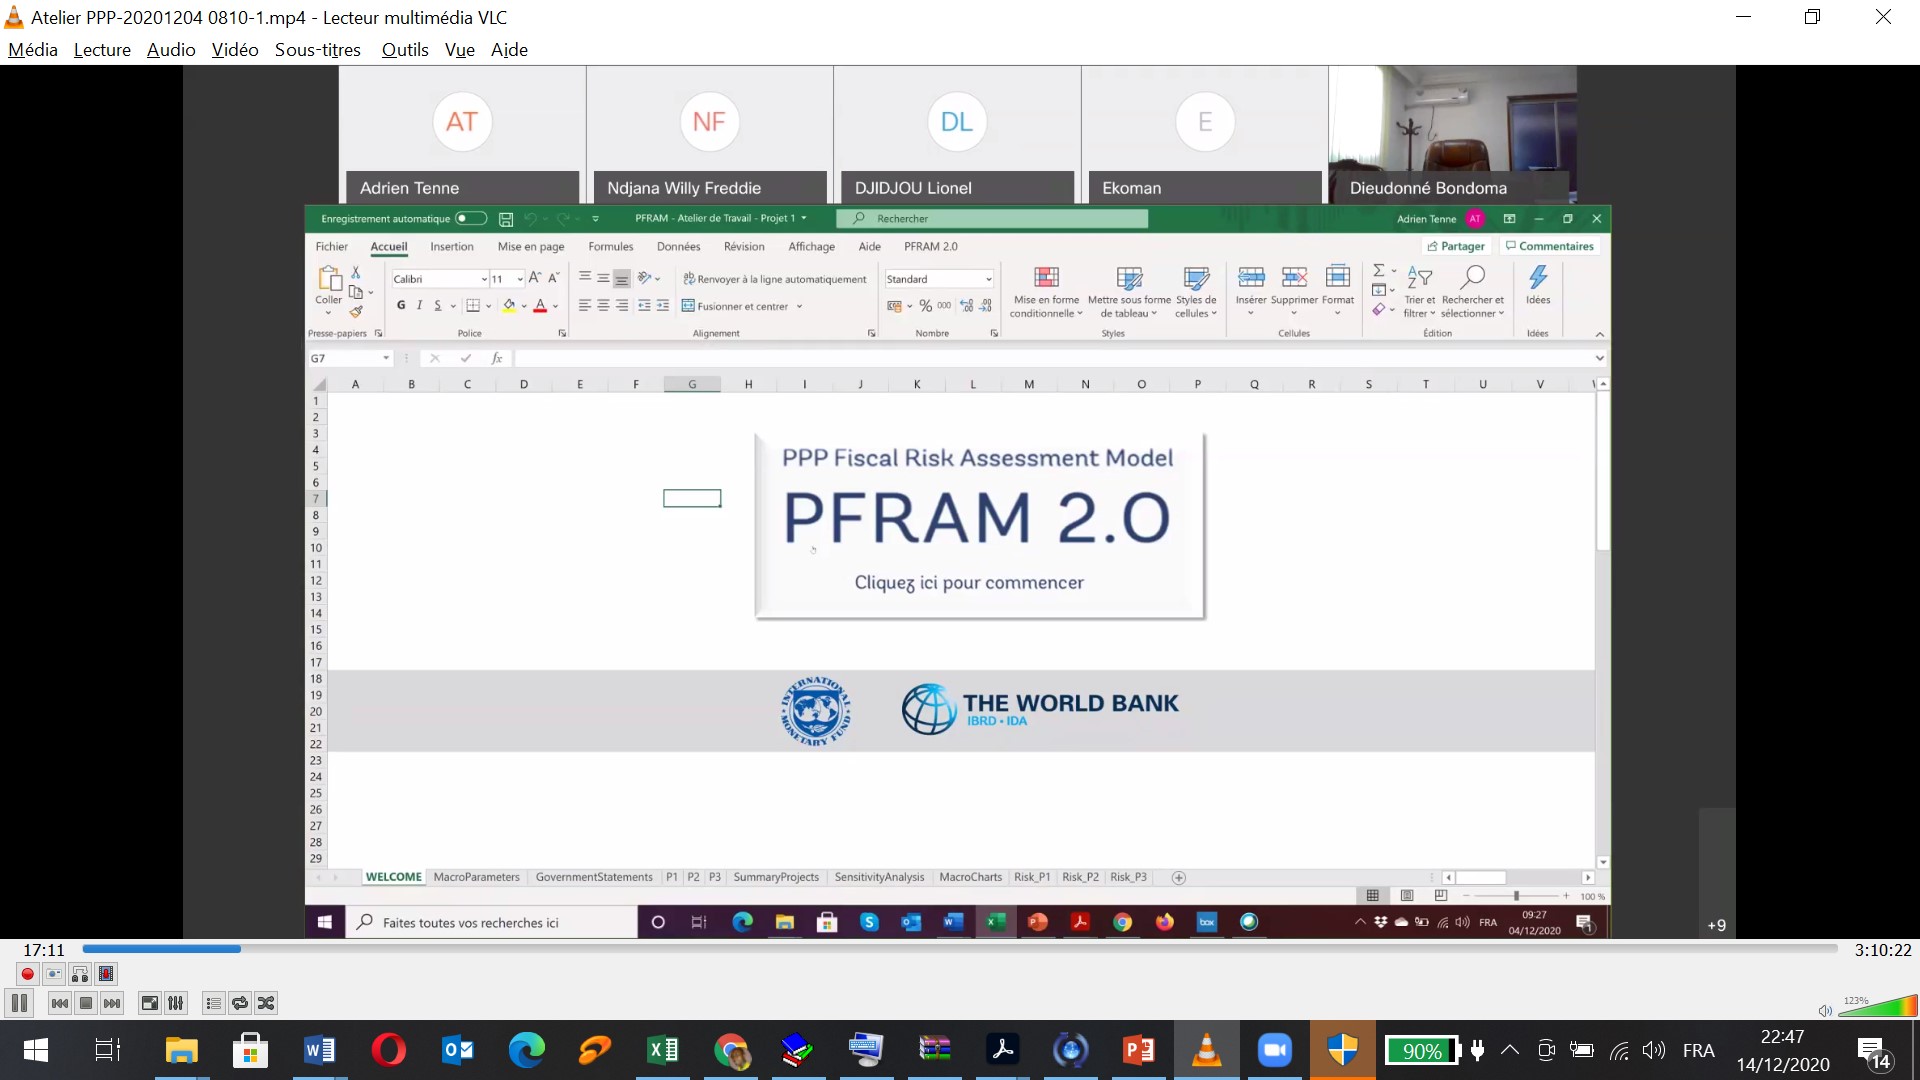Screen dimensions: 1920x1080
Task: Open Excel from the Windows taskbar
Action: coord(663,1050)
